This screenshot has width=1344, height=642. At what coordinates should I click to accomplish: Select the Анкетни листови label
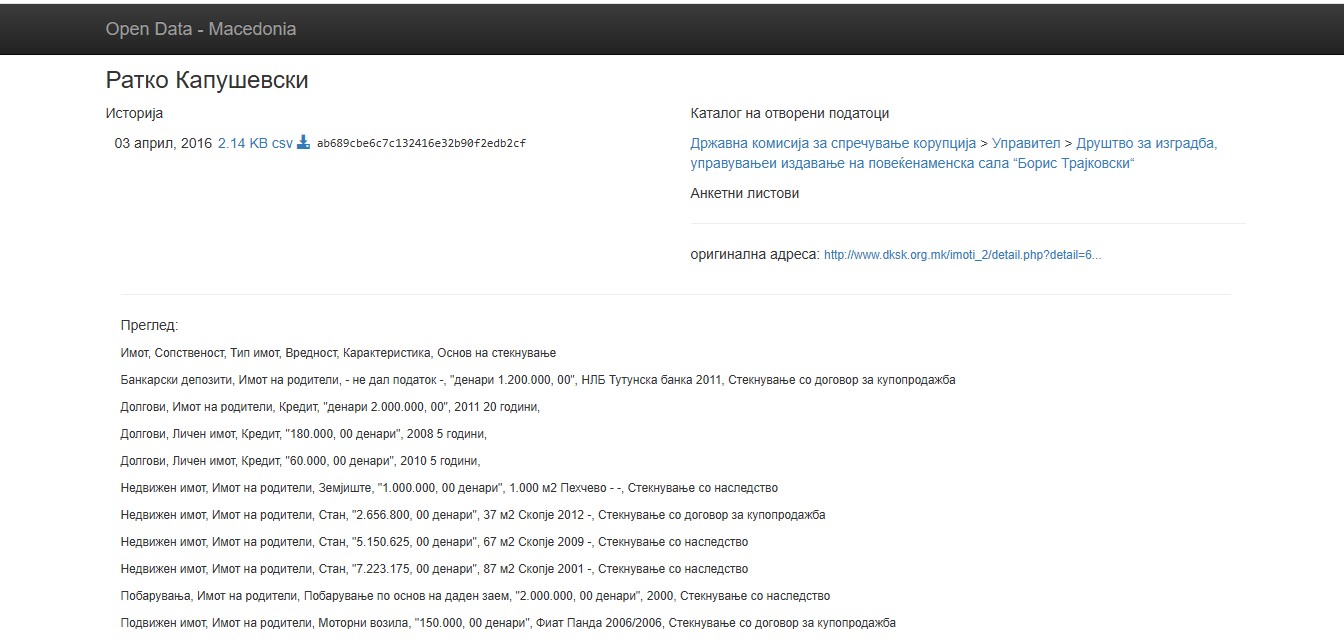click(745, 193)
